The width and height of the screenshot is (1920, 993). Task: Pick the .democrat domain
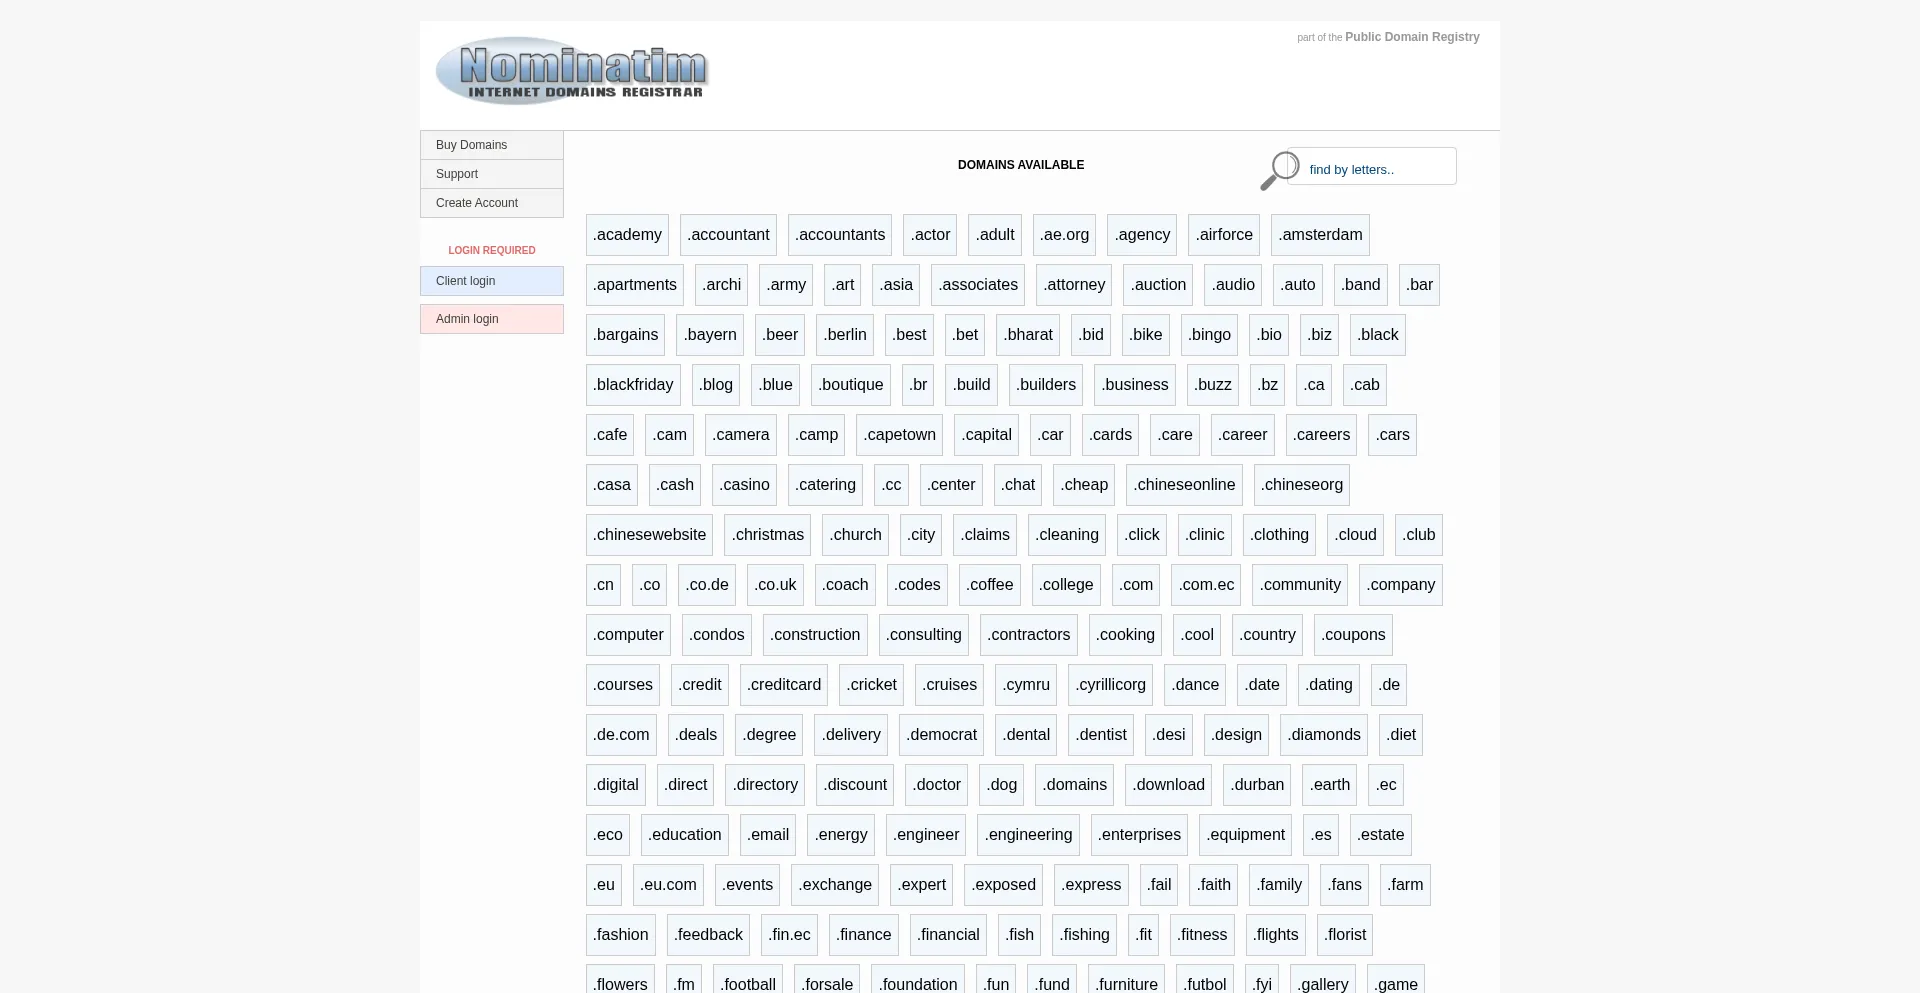click(x=941, y=735)
